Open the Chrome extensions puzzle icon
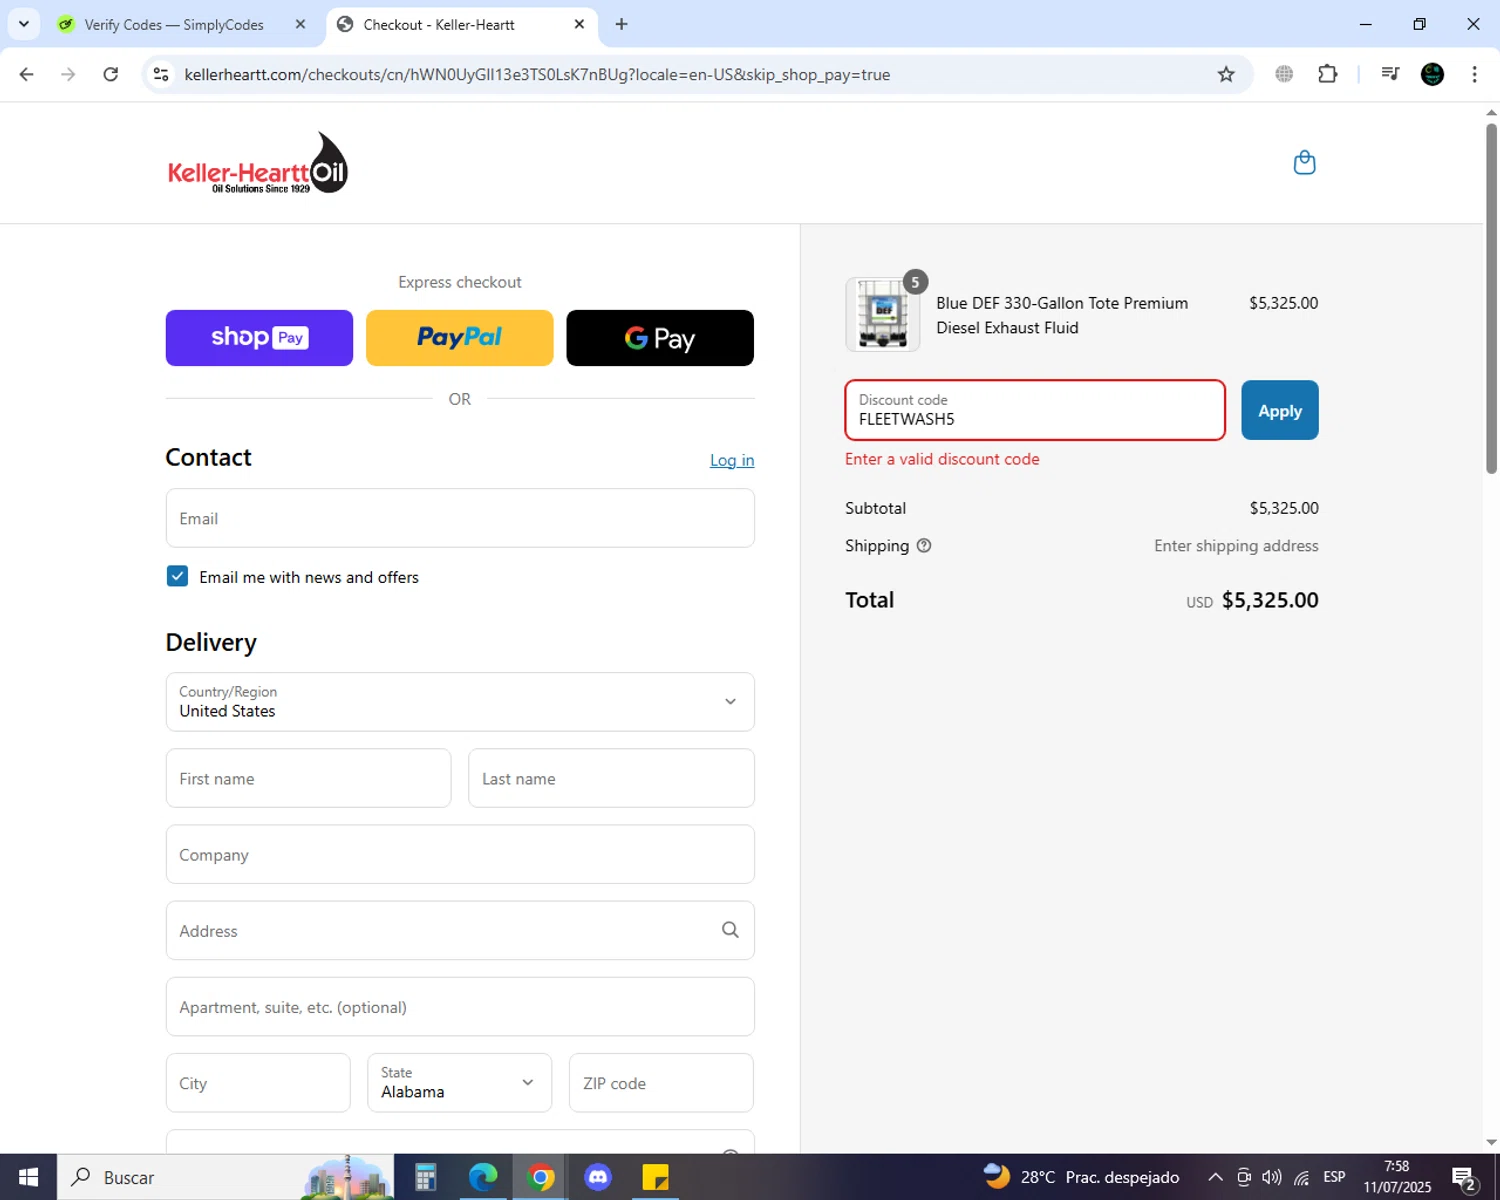Image resolution: width=1500 pixels, height=1200 pixels. pyautogui.click(x=1328, y=74)
